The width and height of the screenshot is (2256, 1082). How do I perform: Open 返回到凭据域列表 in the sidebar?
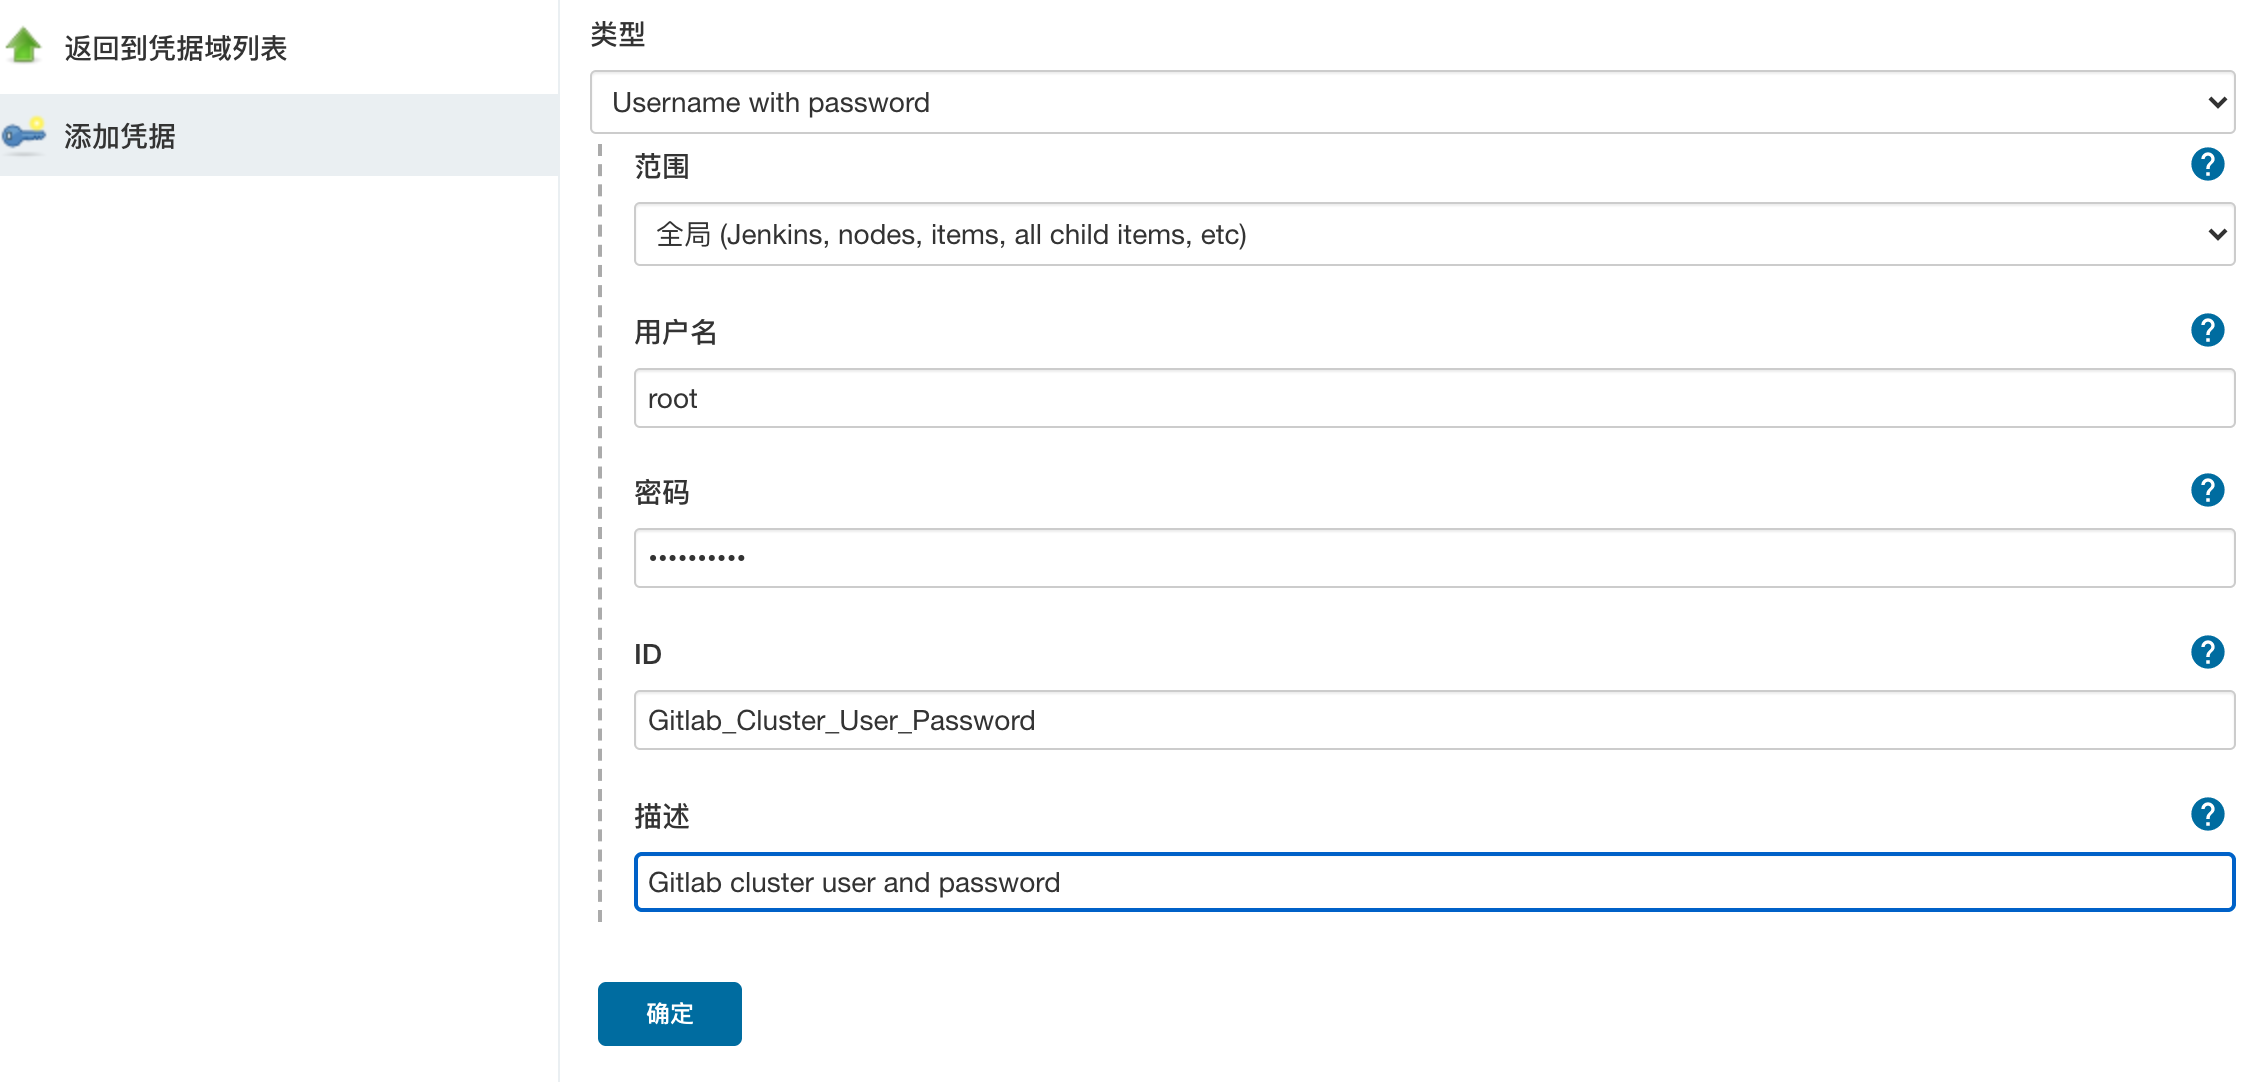click(176, 48)
